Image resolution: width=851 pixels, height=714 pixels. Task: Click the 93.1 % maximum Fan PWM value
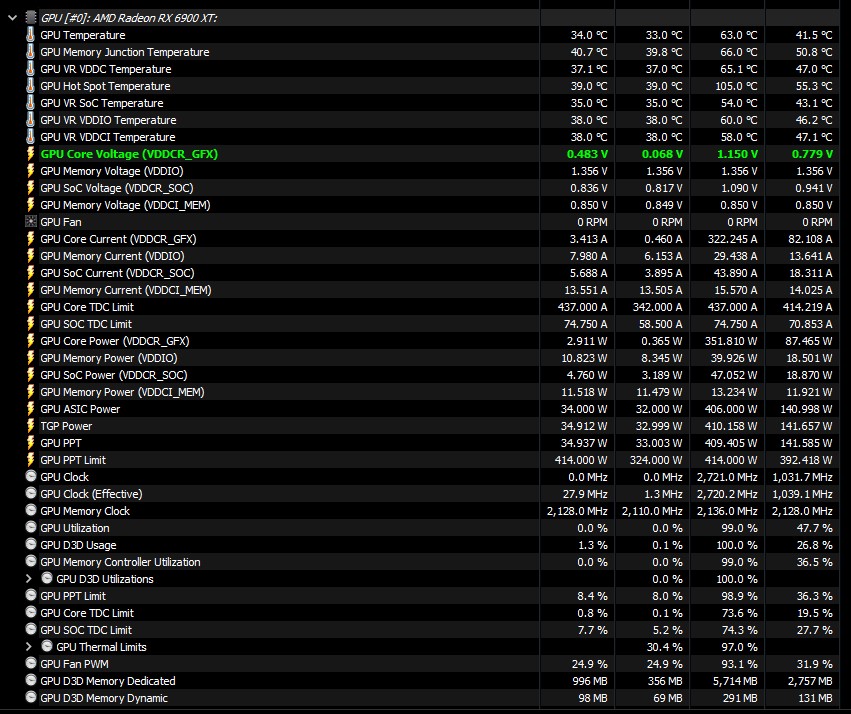(x=740, y=664)
